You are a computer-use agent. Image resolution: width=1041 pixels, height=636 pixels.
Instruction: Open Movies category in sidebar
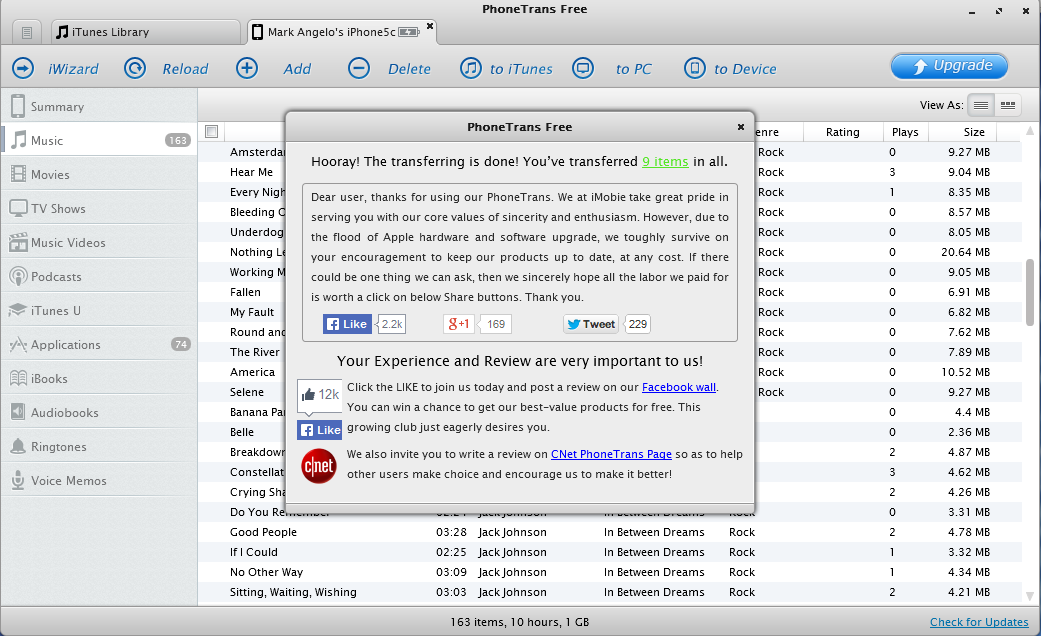[99, 175]
